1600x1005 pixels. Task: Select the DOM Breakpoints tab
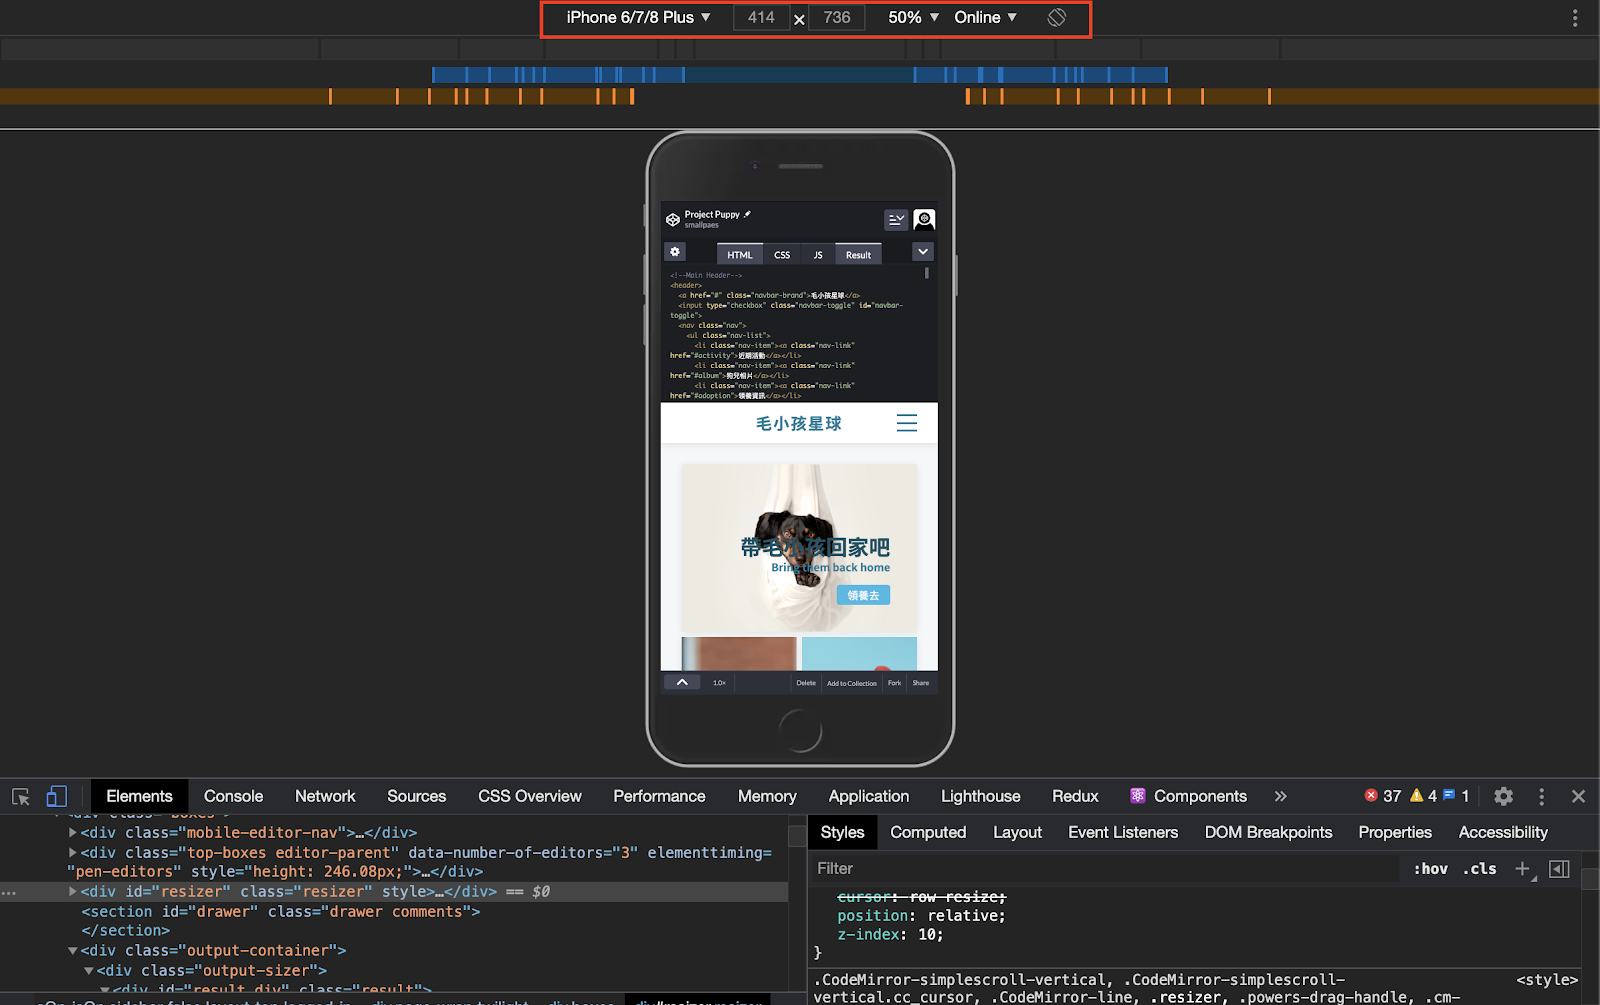pyautogui.click(x=1268, y=832)
